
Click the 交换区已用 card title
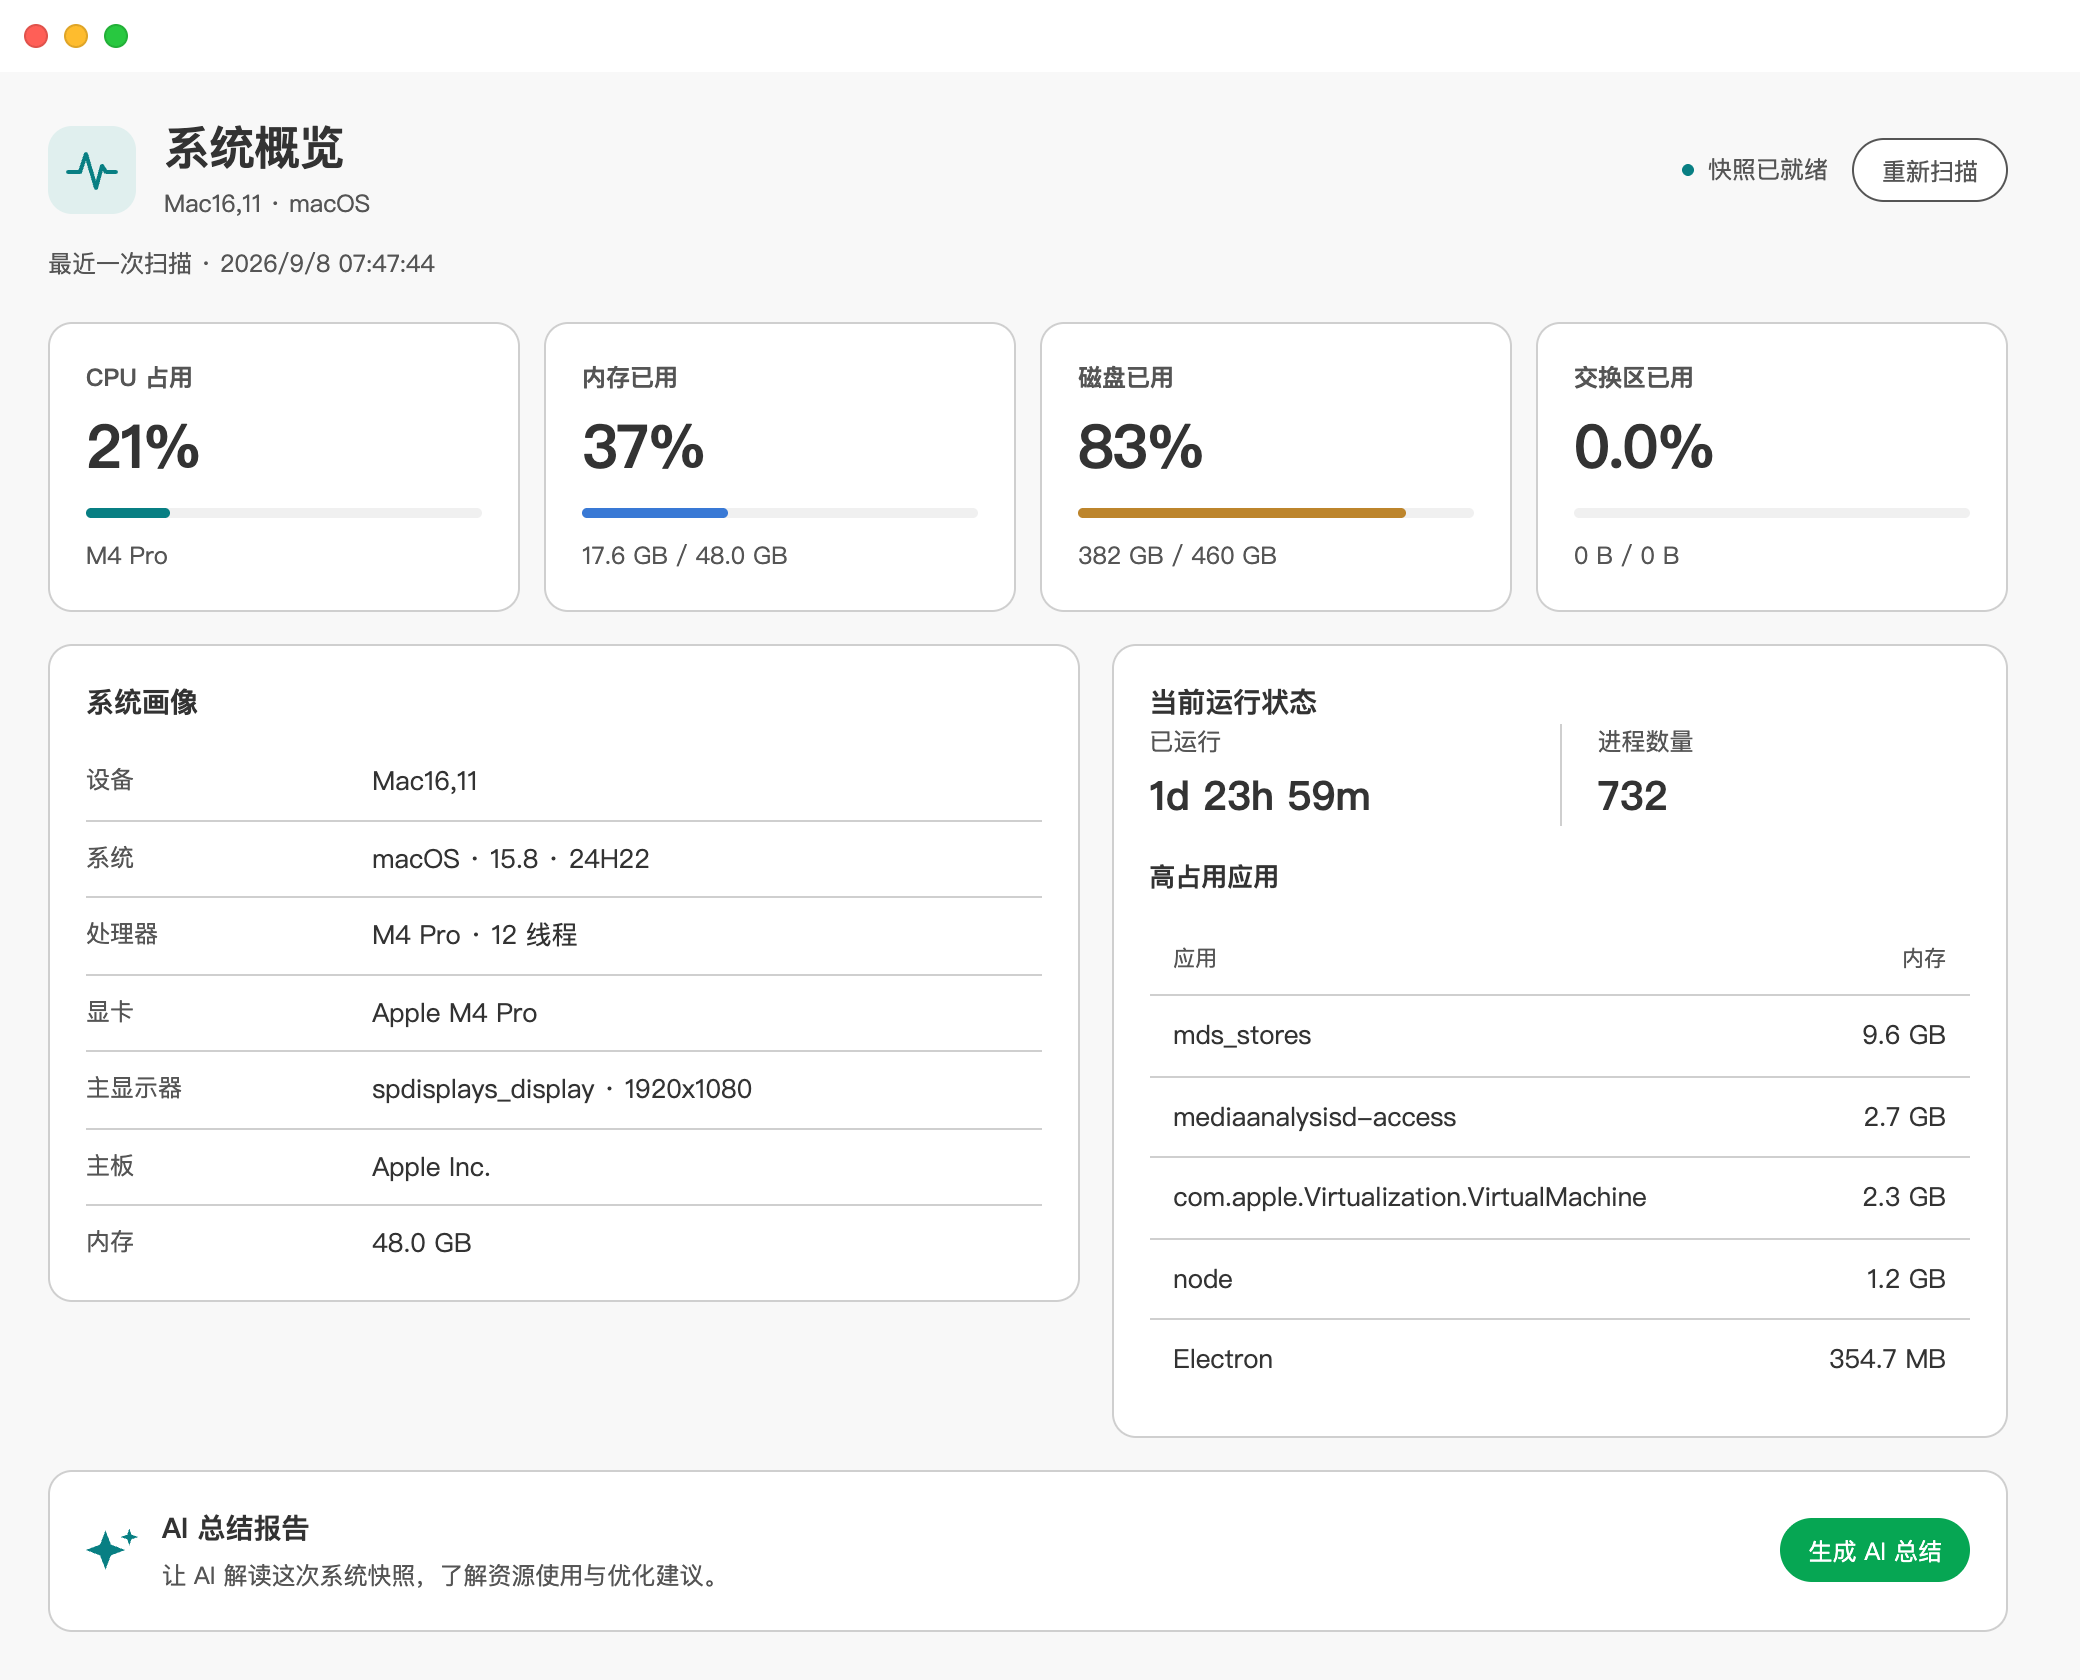click(1633, 378)
